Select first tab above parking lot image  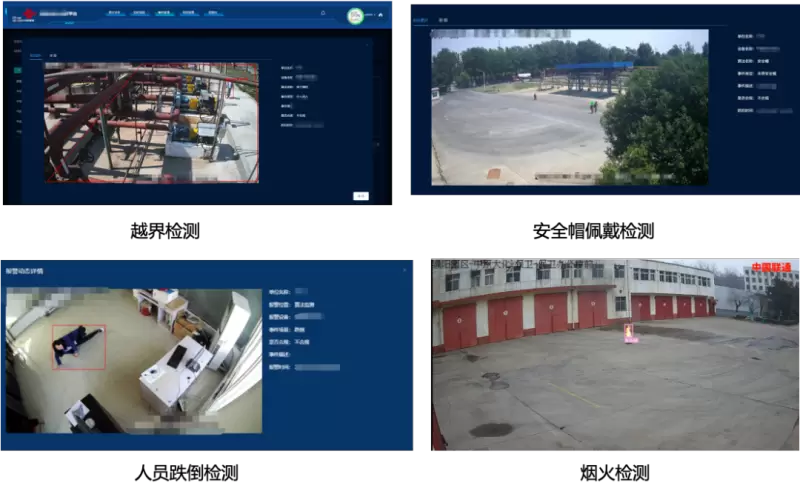click(x=421, y=20)
